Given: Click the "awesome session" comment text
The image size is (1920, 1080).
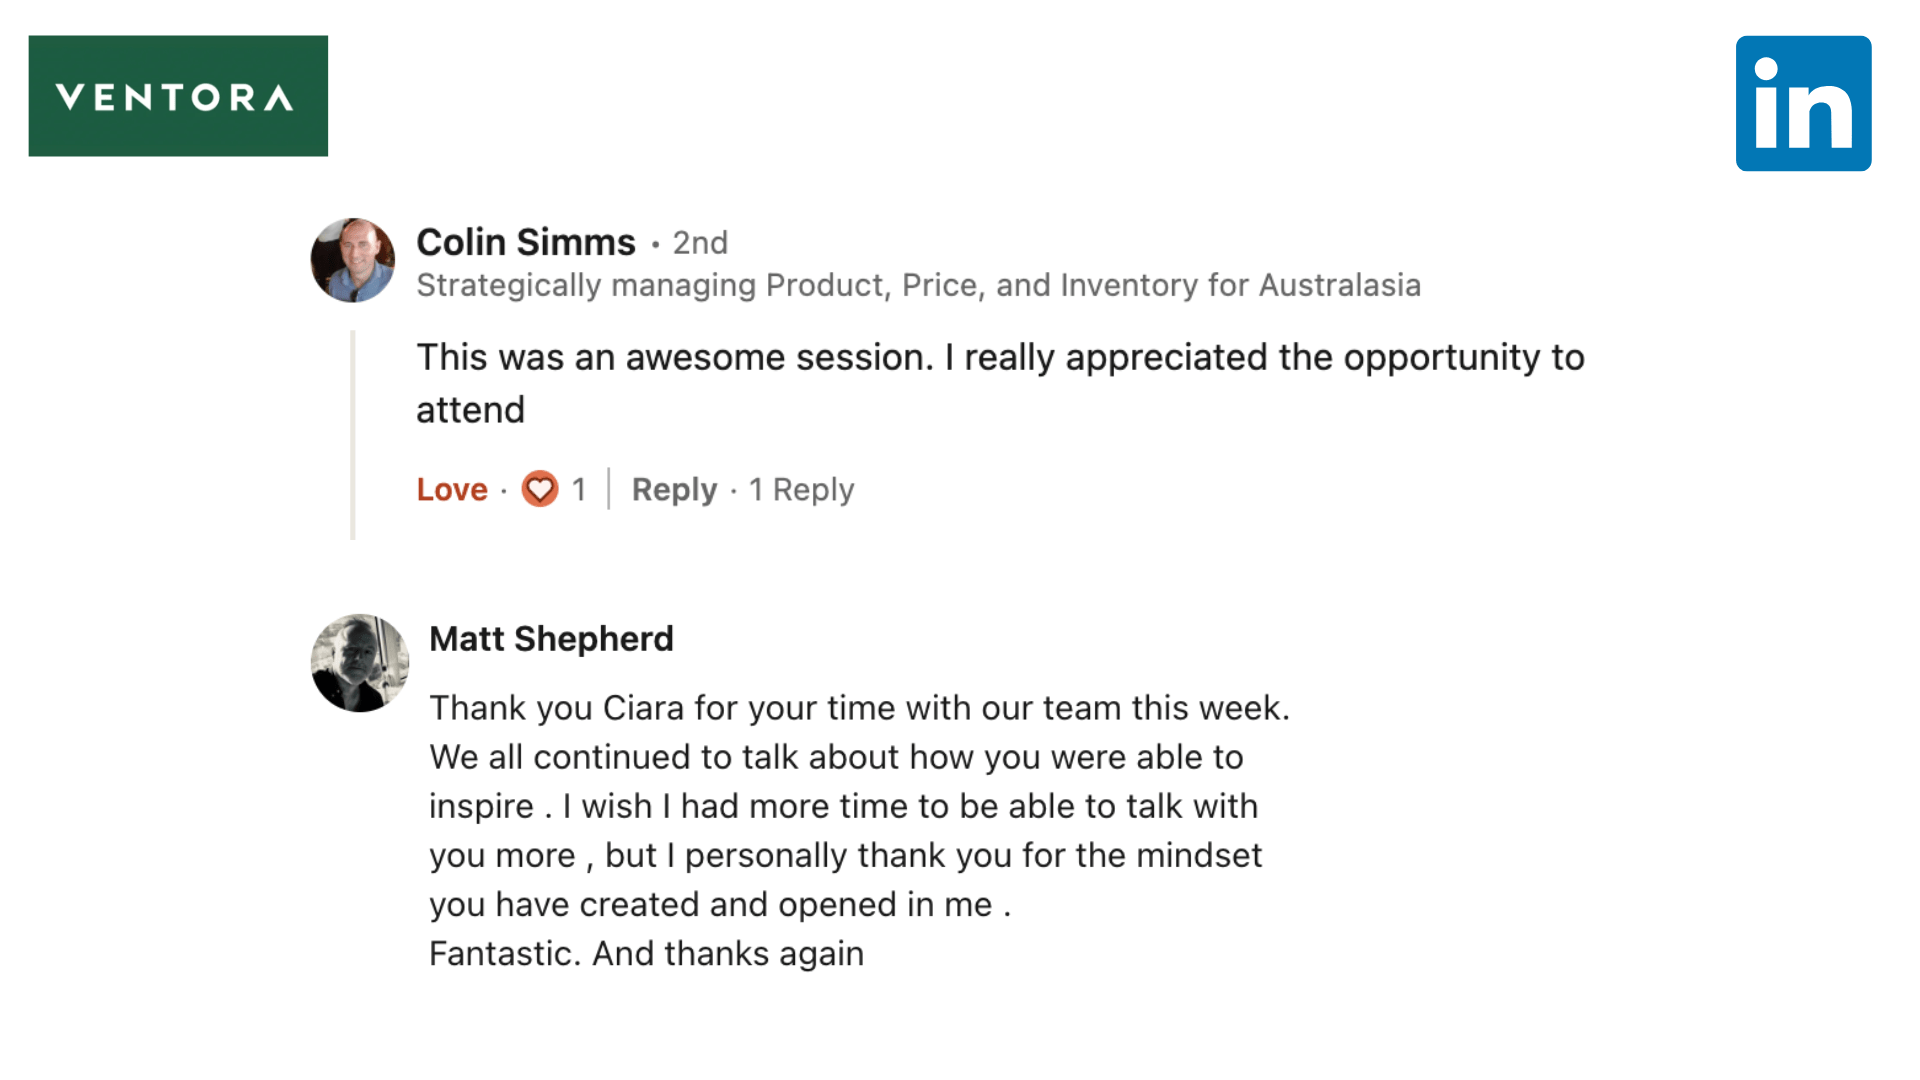Looking at the screenshot, I should tap(1000, 357).
